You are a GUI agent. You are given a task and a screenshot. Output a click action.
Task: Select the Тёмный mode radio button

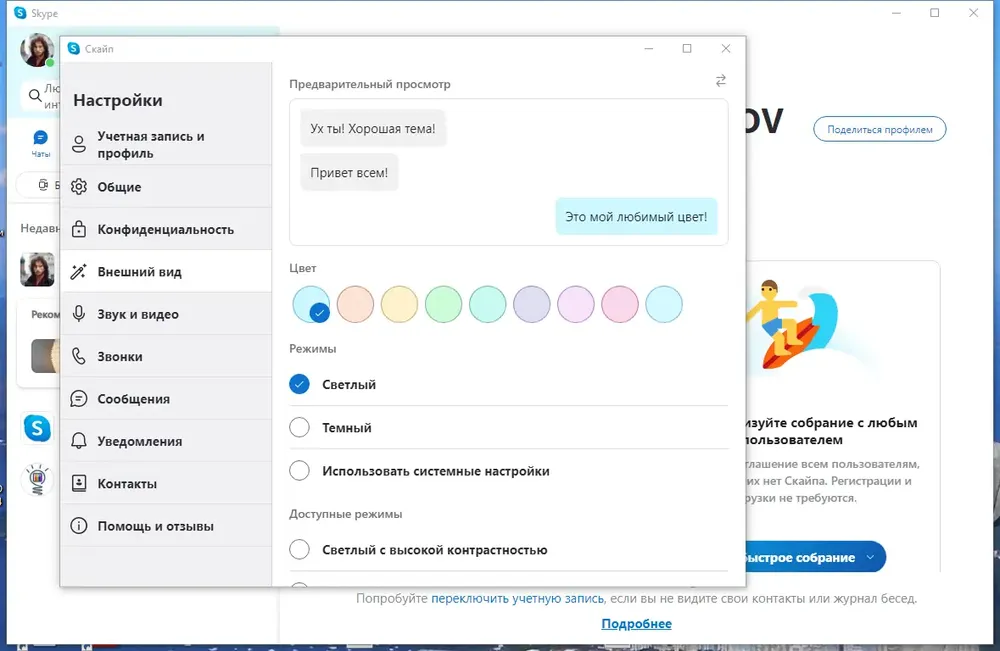[299, 427]
